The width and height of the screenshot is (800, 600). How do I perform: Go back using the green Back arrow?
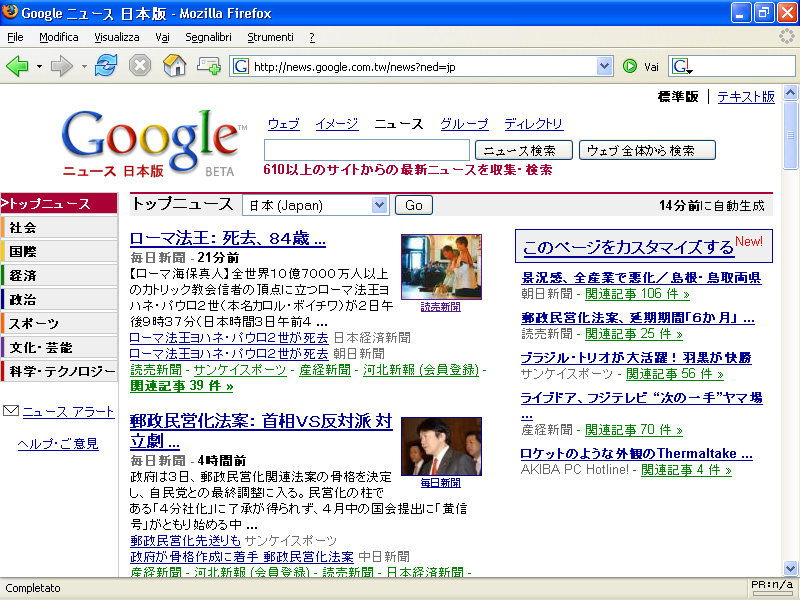click(17, 66)
